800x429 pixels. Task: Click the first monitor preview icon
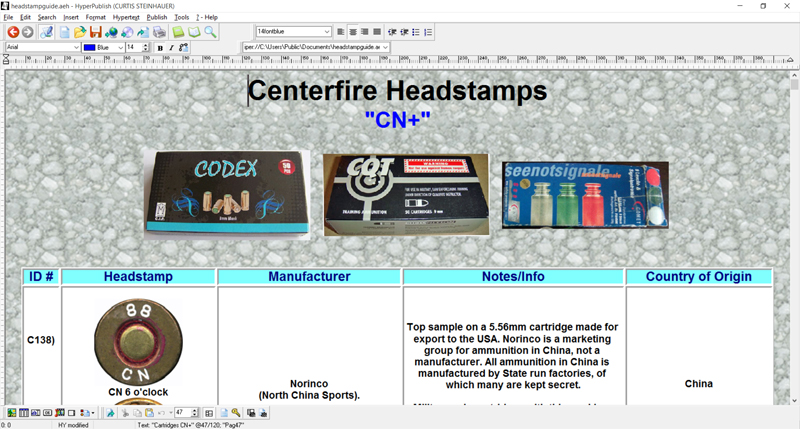coord(251,413)
